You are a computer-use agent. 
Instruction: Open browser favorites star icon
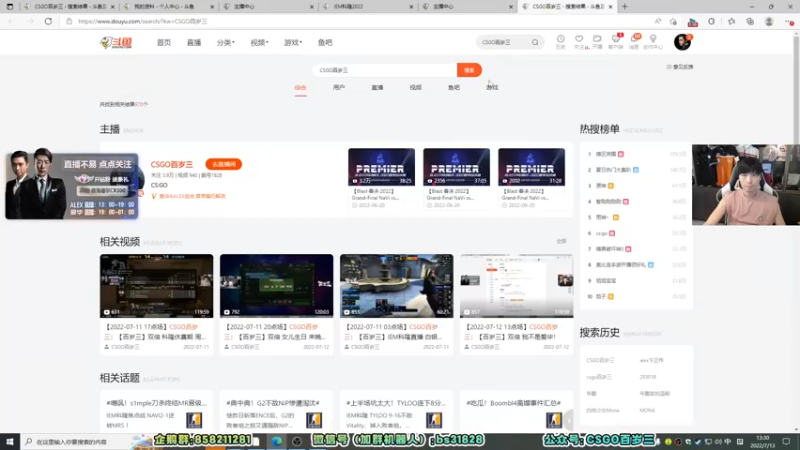pyautogui.click(x=731, y=21)
